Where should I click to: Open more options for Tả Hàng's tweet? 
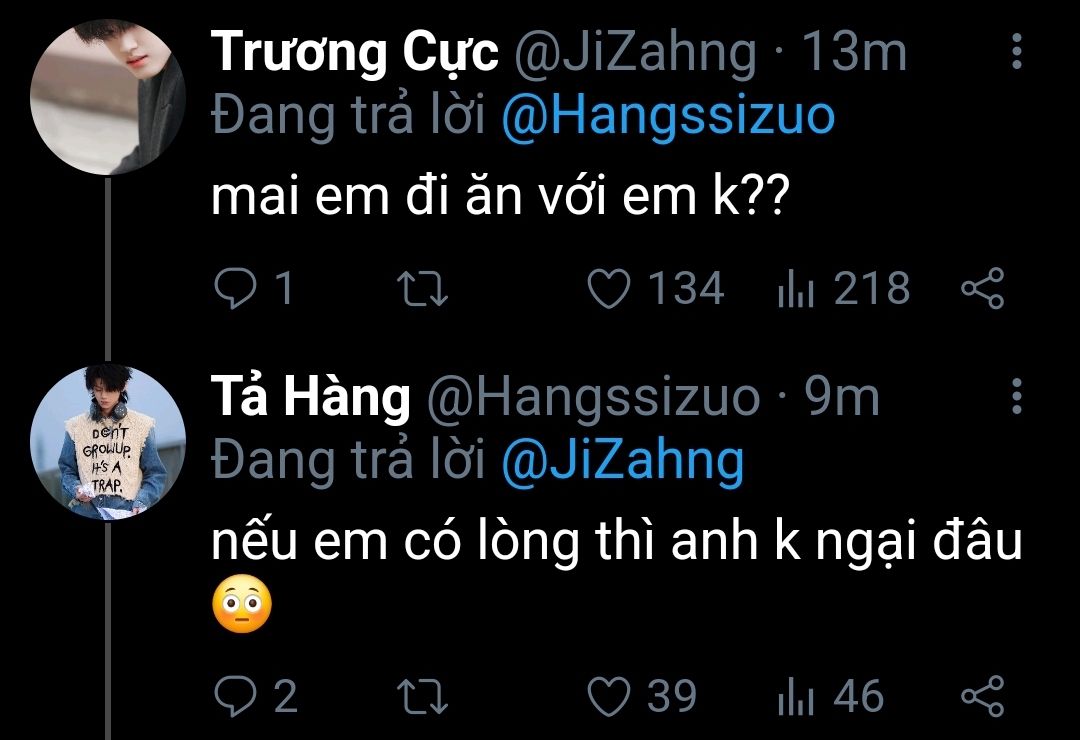click(1016, 397)
